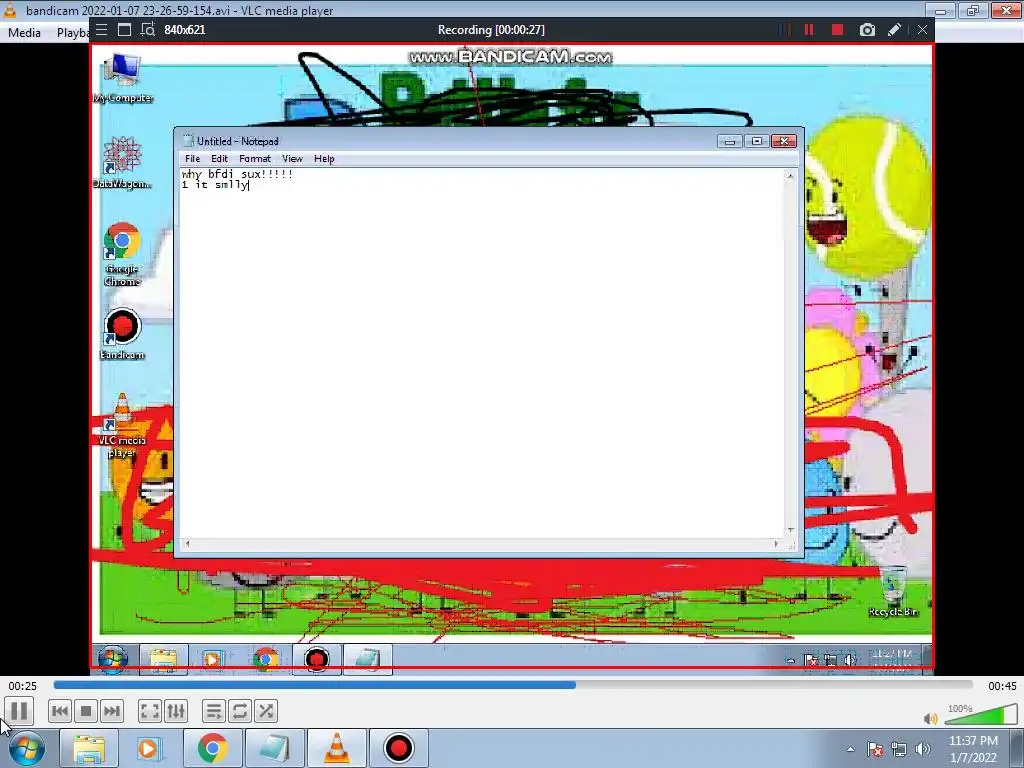Click the Recycle Bin icon in the video
This screenshot has width=1024, height=768.
pyautogui.click(x=893, y=592)
